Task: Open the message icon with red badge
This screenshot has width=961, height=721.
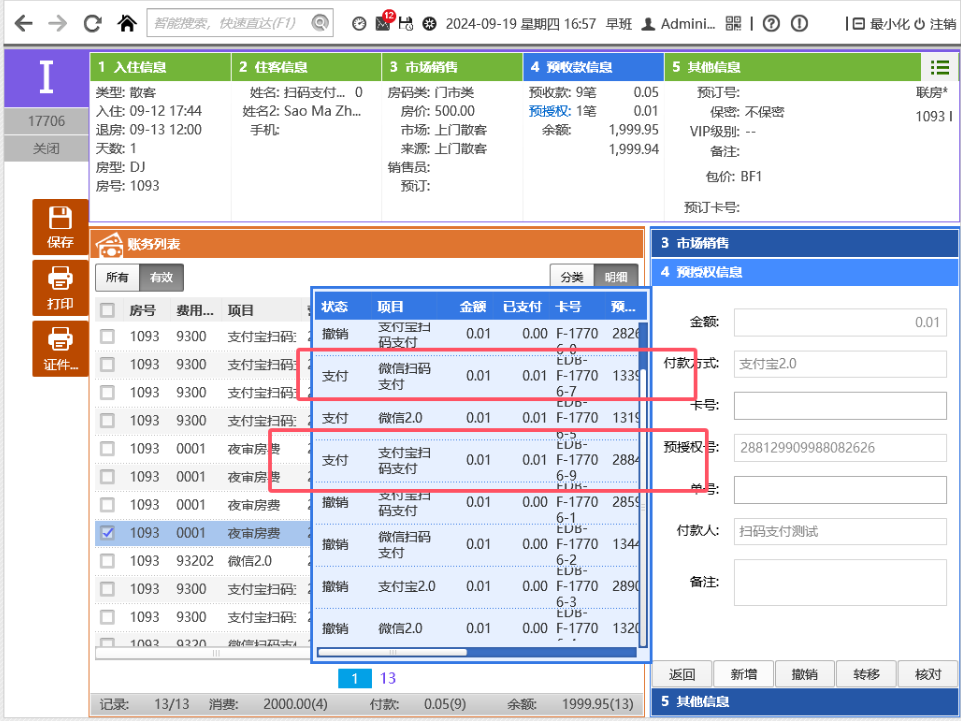Action: tap(383, 22)
